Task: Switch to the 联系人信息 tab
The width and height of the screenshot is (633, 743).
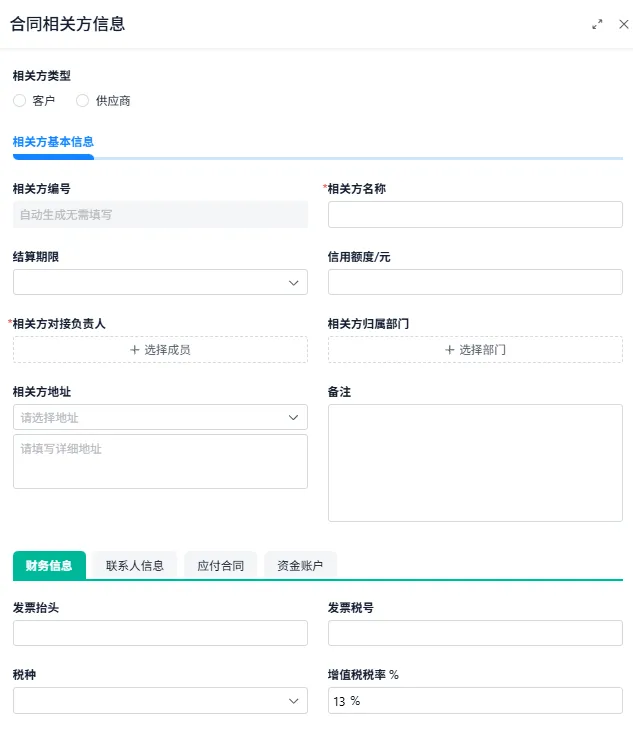Action: coord(135,565)
